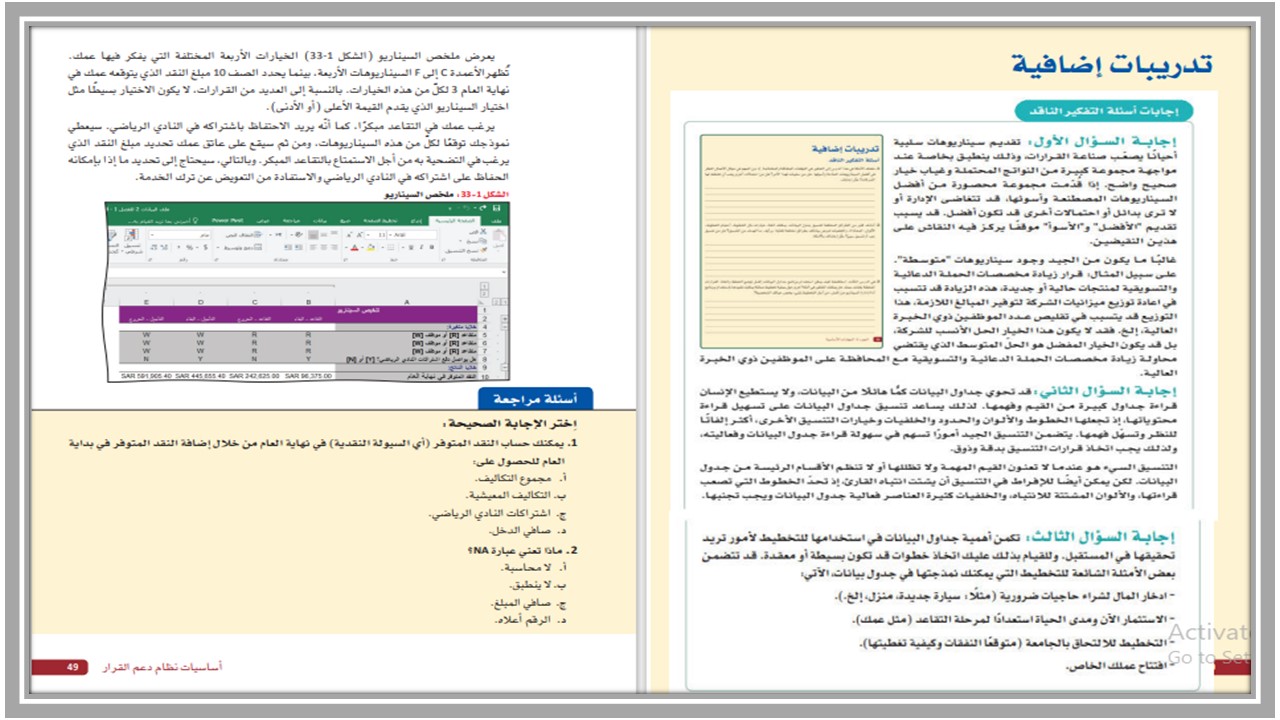The image size is (1280, 720).
Task: Select column header A in the Excel figure
Action: point(407,302)
